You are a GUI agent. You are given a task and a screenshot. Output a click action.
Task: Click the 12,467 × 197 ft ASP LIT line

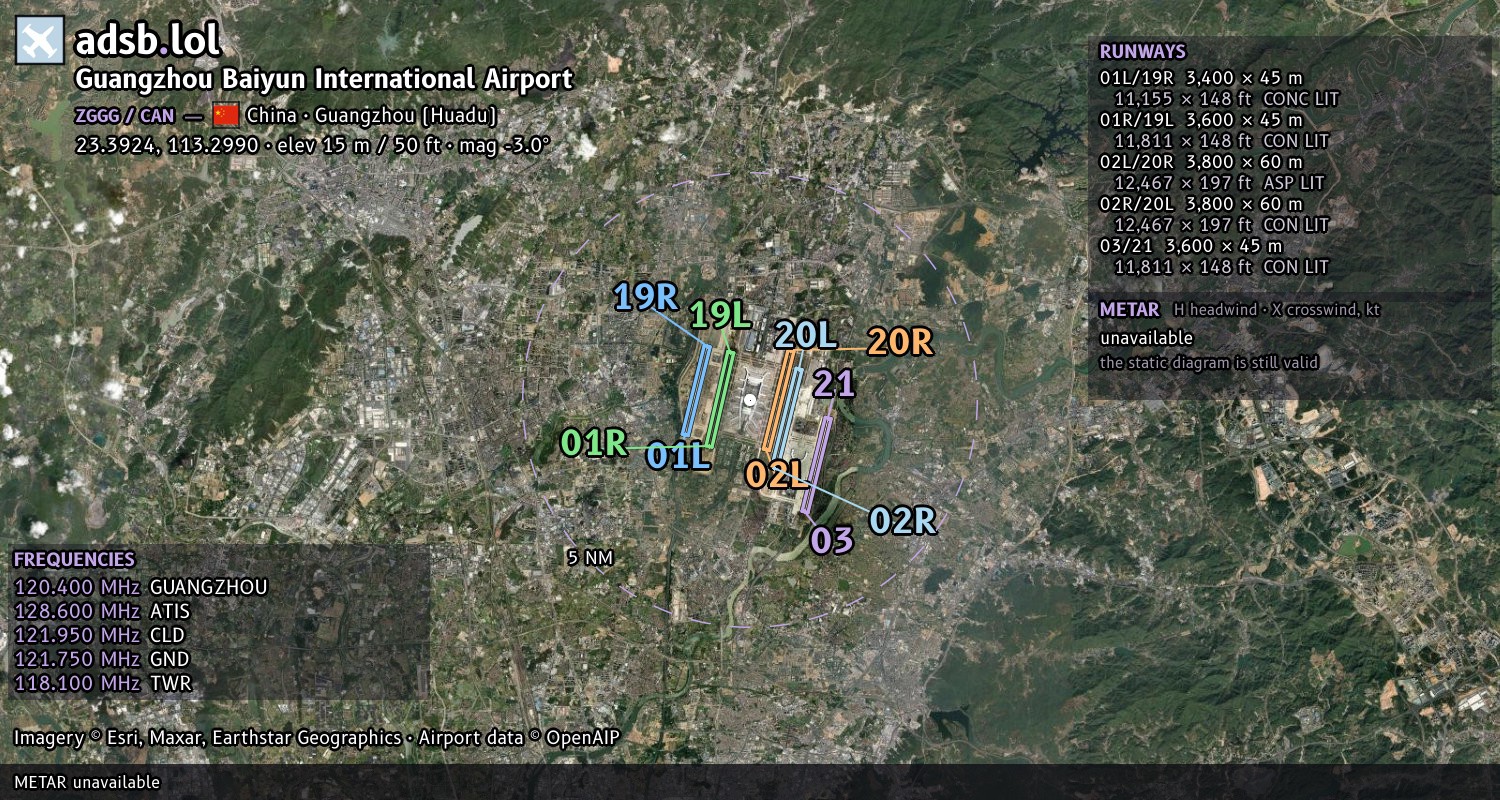(x=1219, y=183)
